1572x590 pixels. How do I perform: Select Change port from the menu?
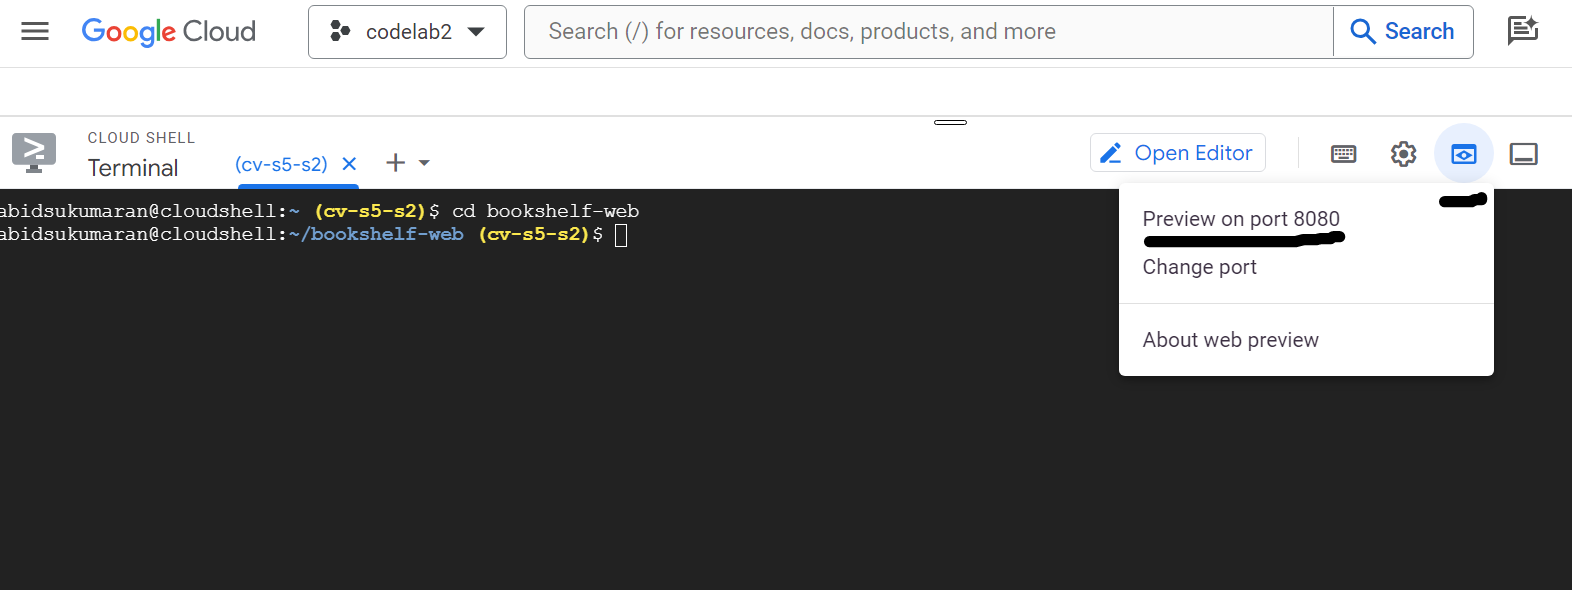click(x=1199, y=267)
